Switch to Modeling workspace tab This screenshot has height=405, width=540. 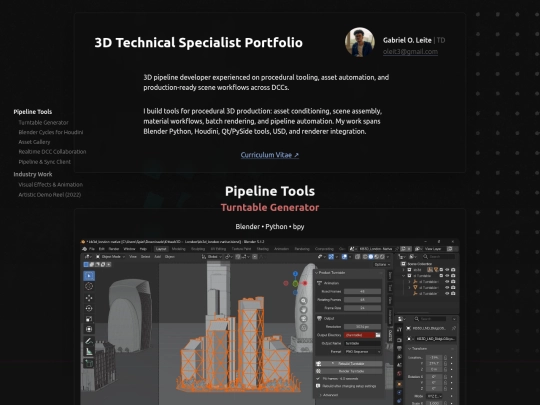178,249
